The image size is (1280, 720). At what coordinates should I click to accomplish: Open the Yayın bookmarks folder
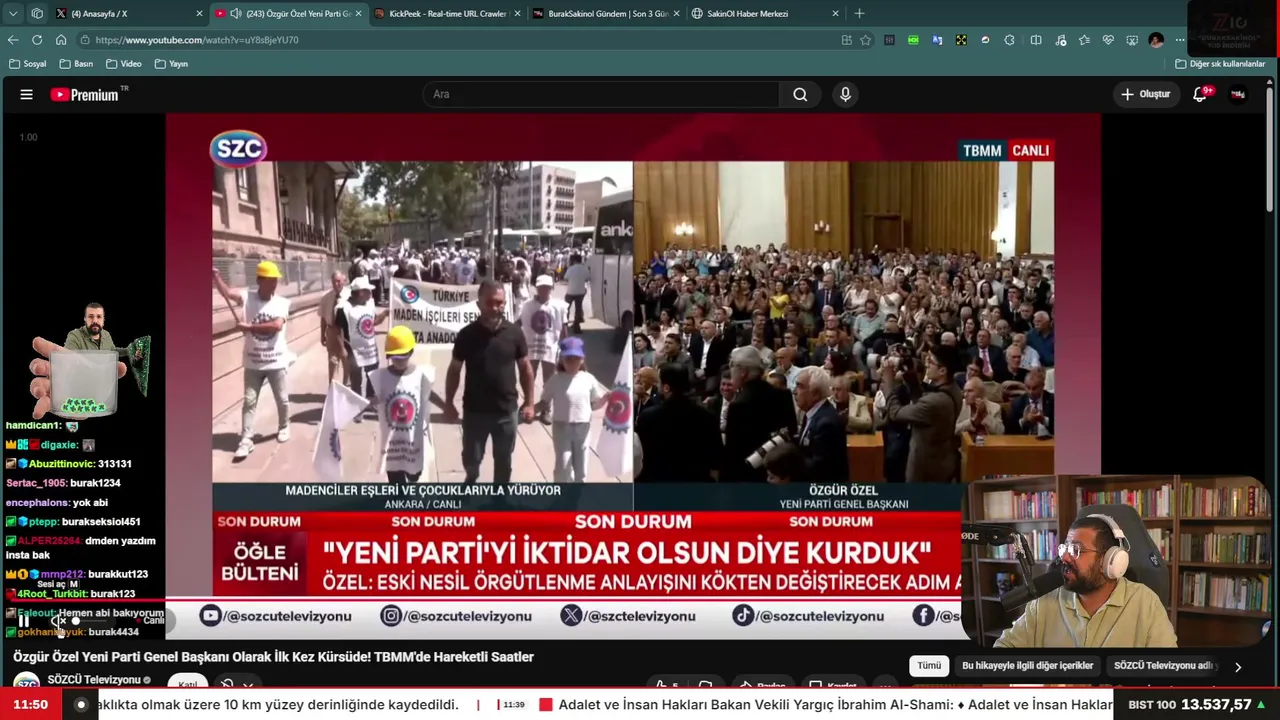pyautogui.click(x=172, y=64)
